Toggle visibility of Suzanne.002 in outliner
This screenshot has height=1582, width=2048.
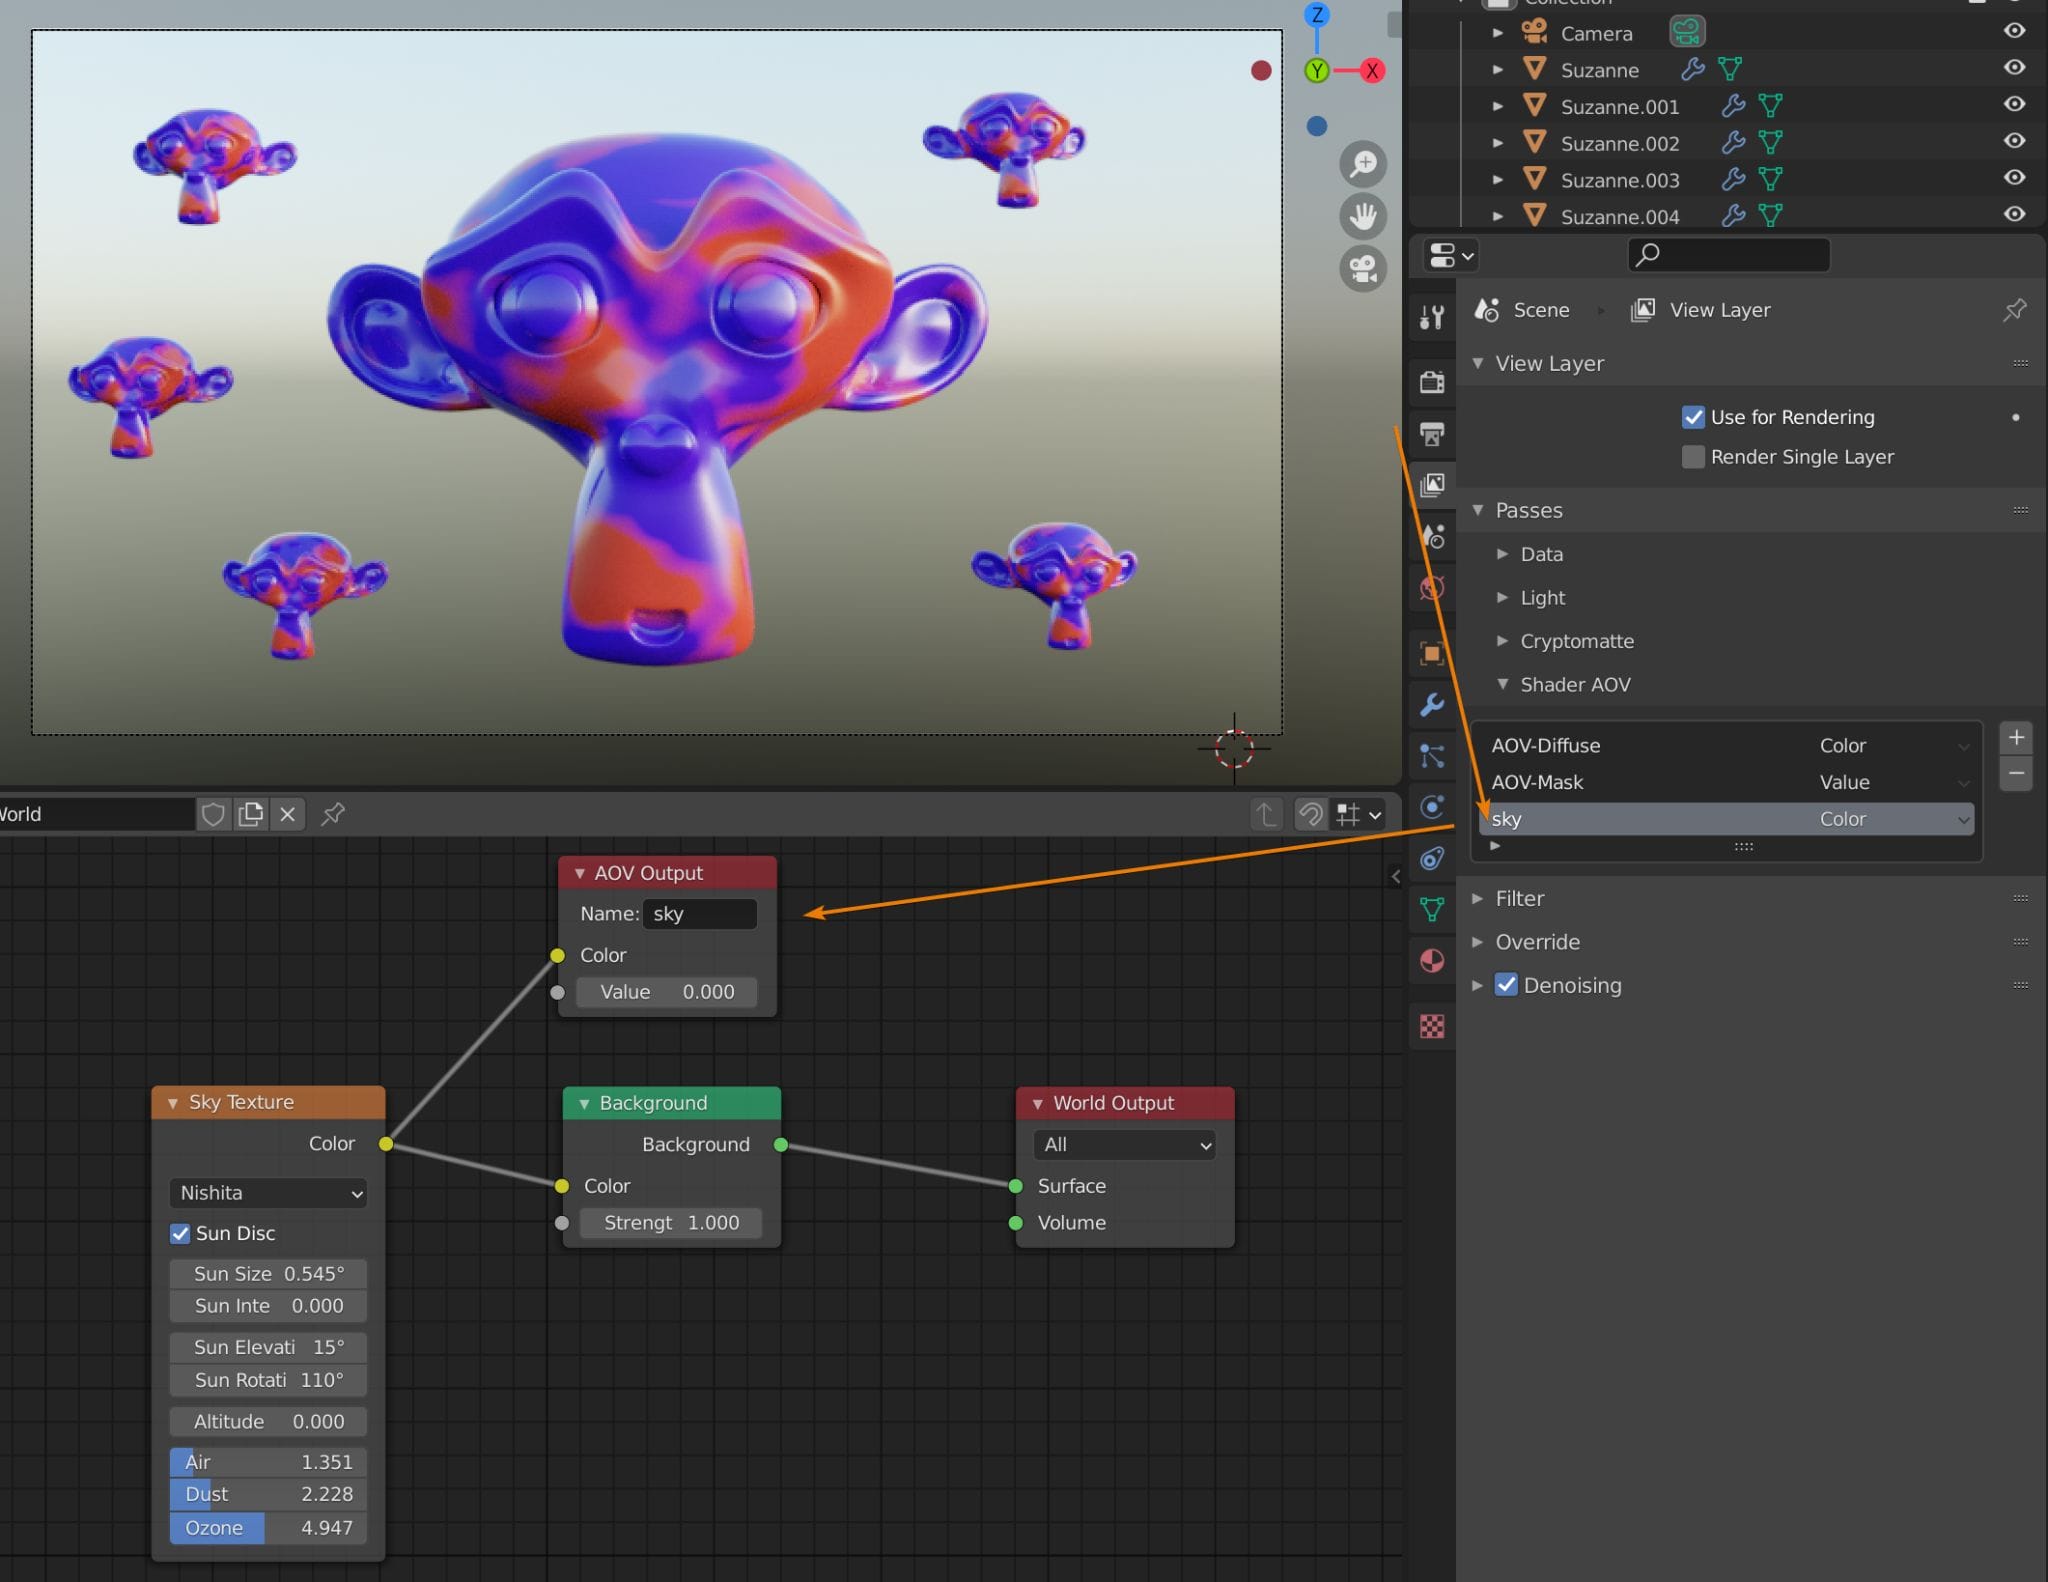click(2014, 141)
